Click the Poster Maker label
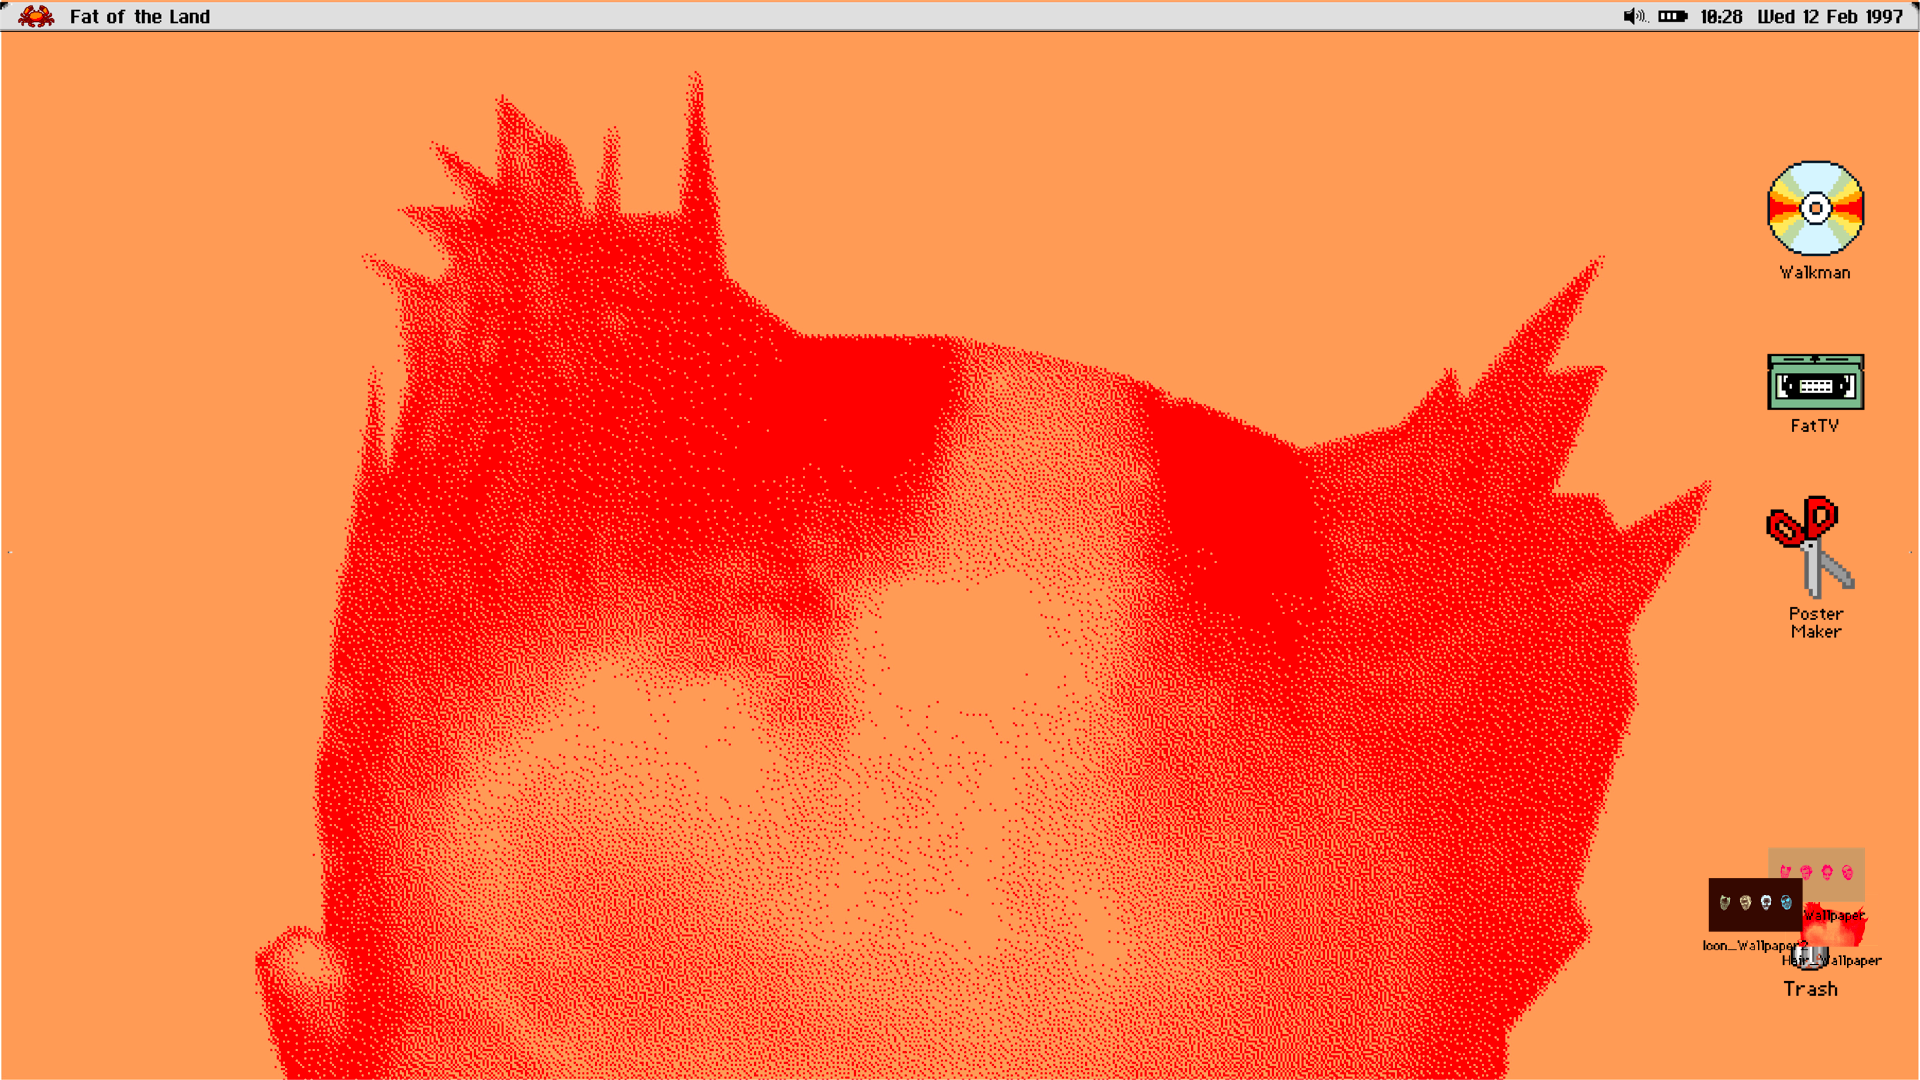The width and height of the screenshot is (1920, 1080). 1816,622
